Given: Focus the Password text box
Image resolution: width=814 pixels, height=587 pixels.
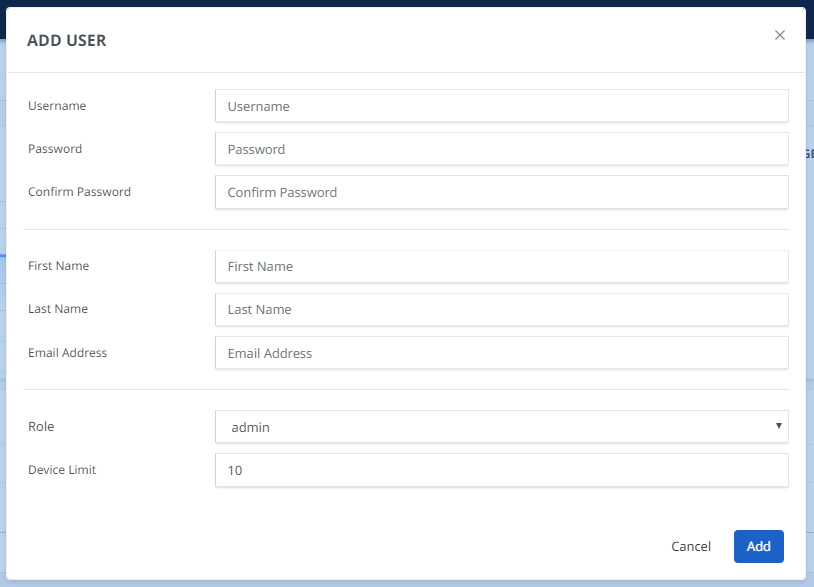Looking at the screenshot, I should [x=501, y=149].
